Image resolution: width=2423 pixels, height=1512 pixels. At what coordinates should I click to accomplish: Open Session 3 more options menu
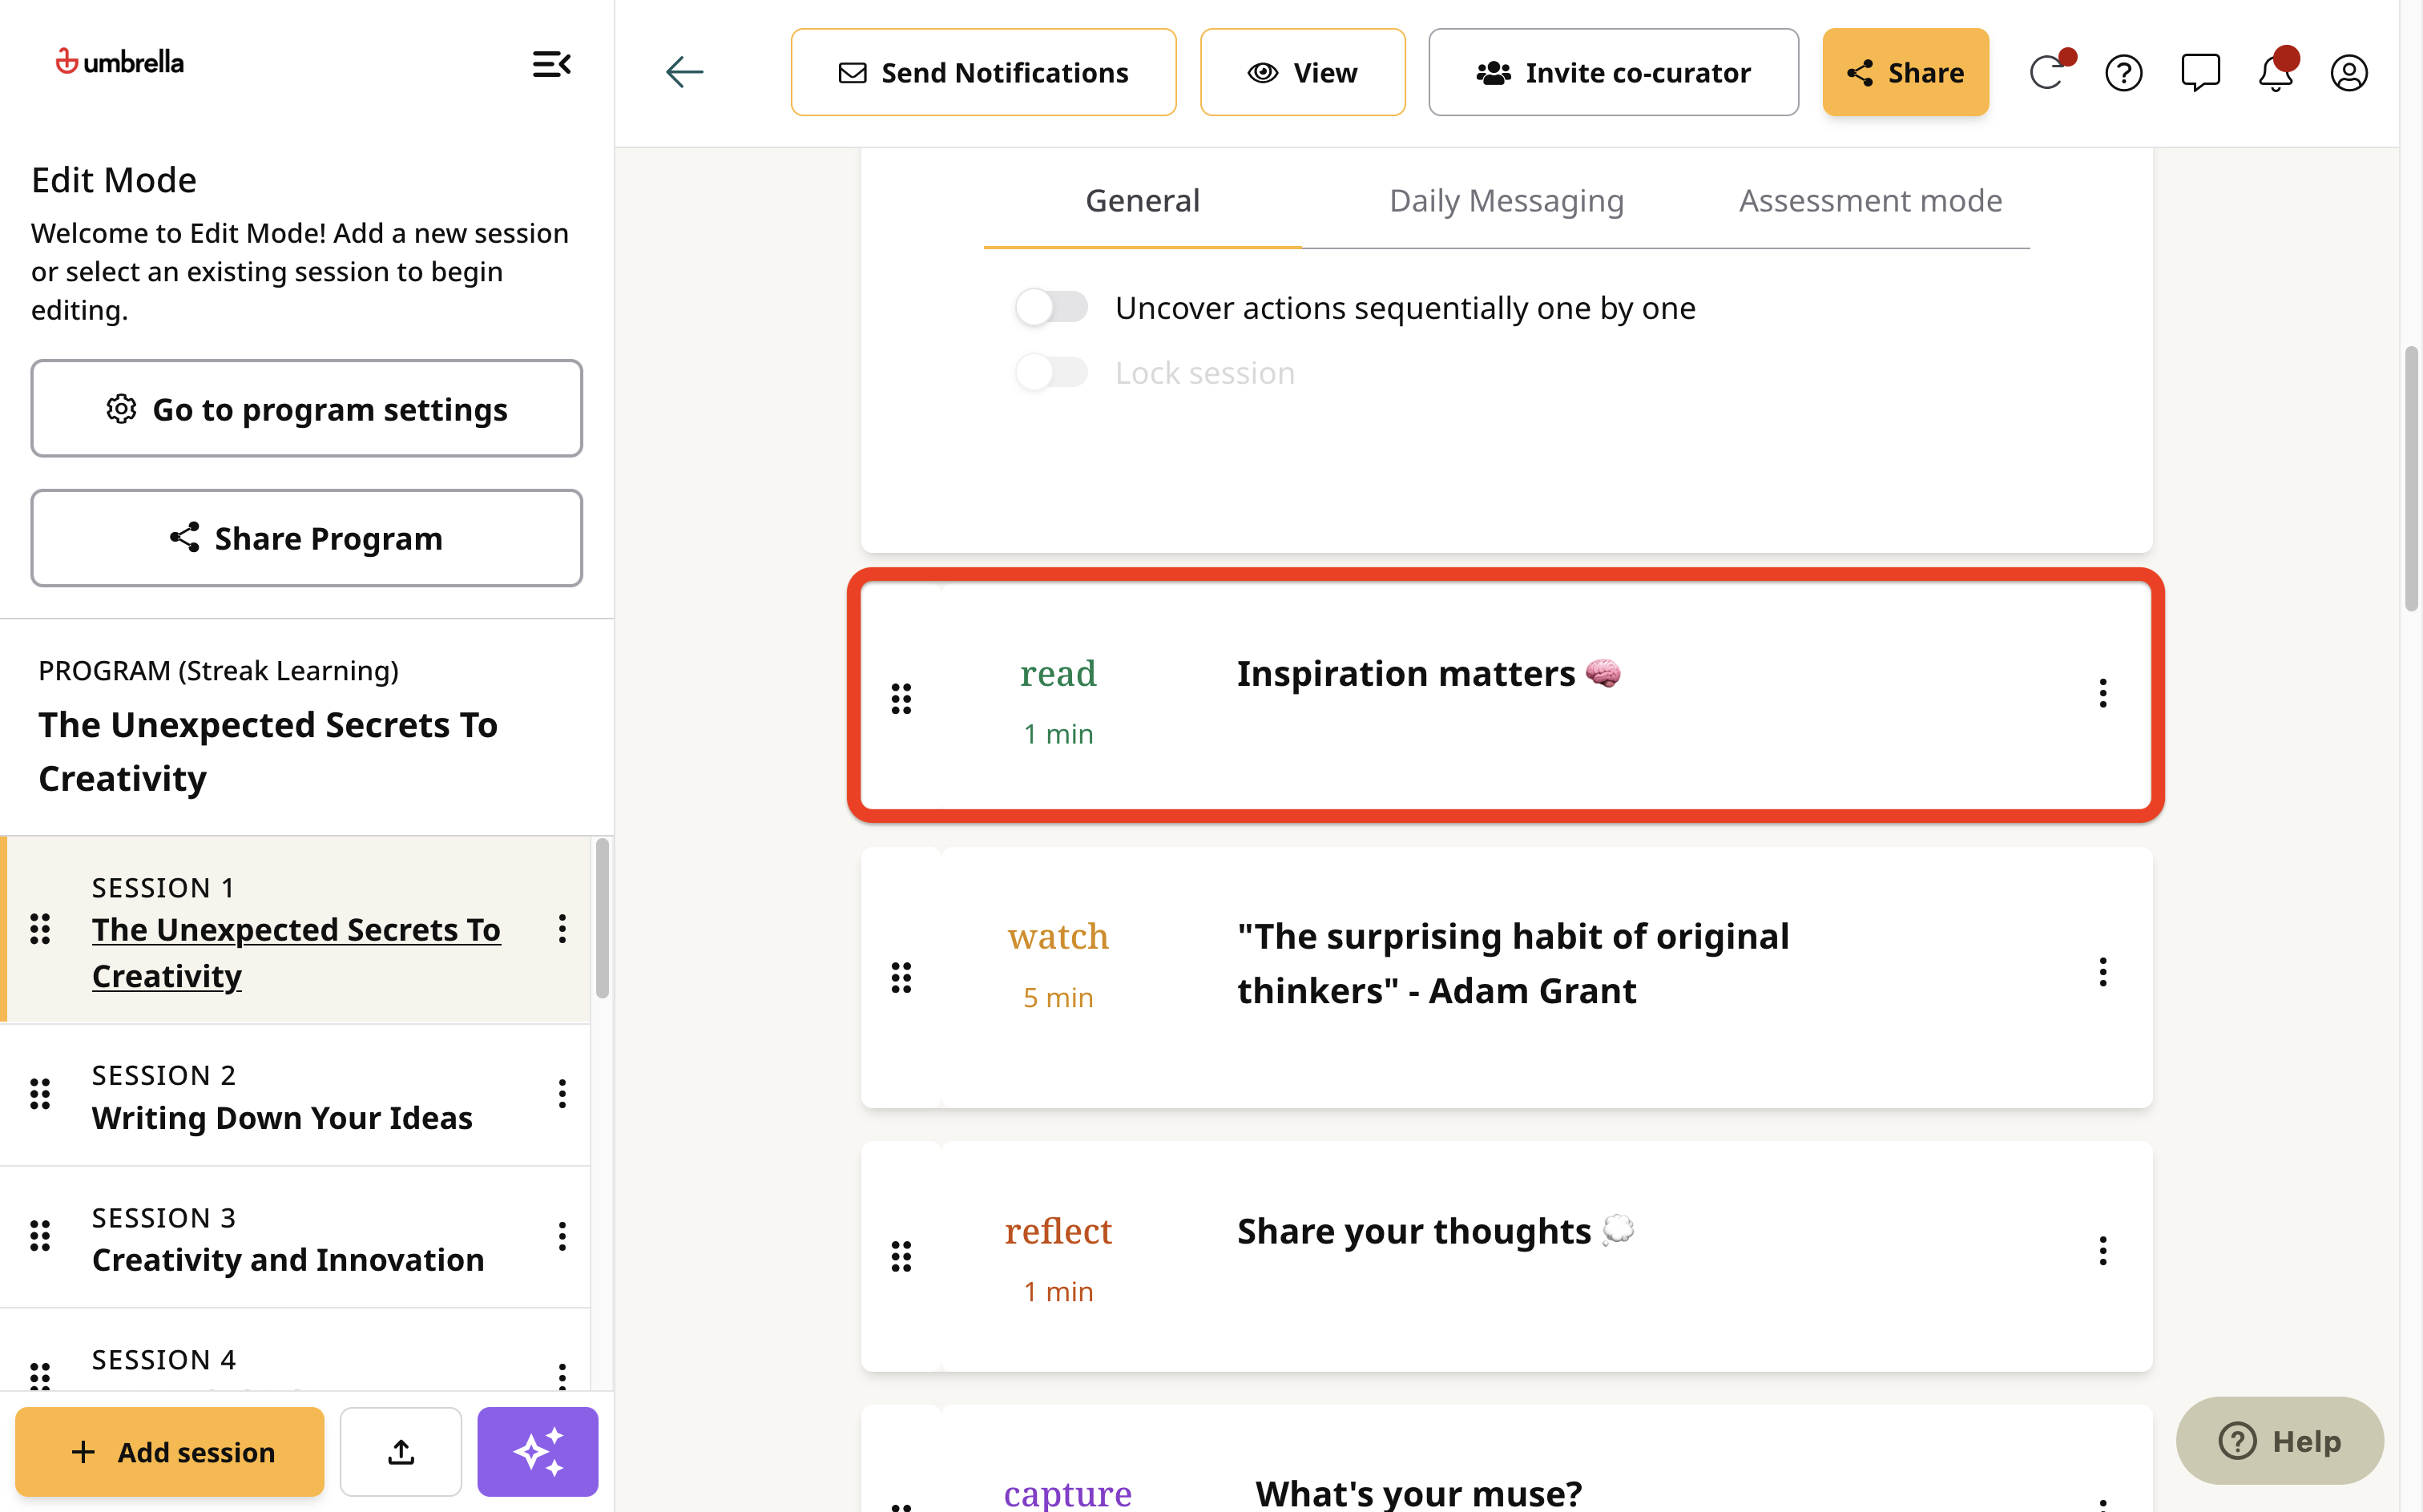(x=562, y=1236)
